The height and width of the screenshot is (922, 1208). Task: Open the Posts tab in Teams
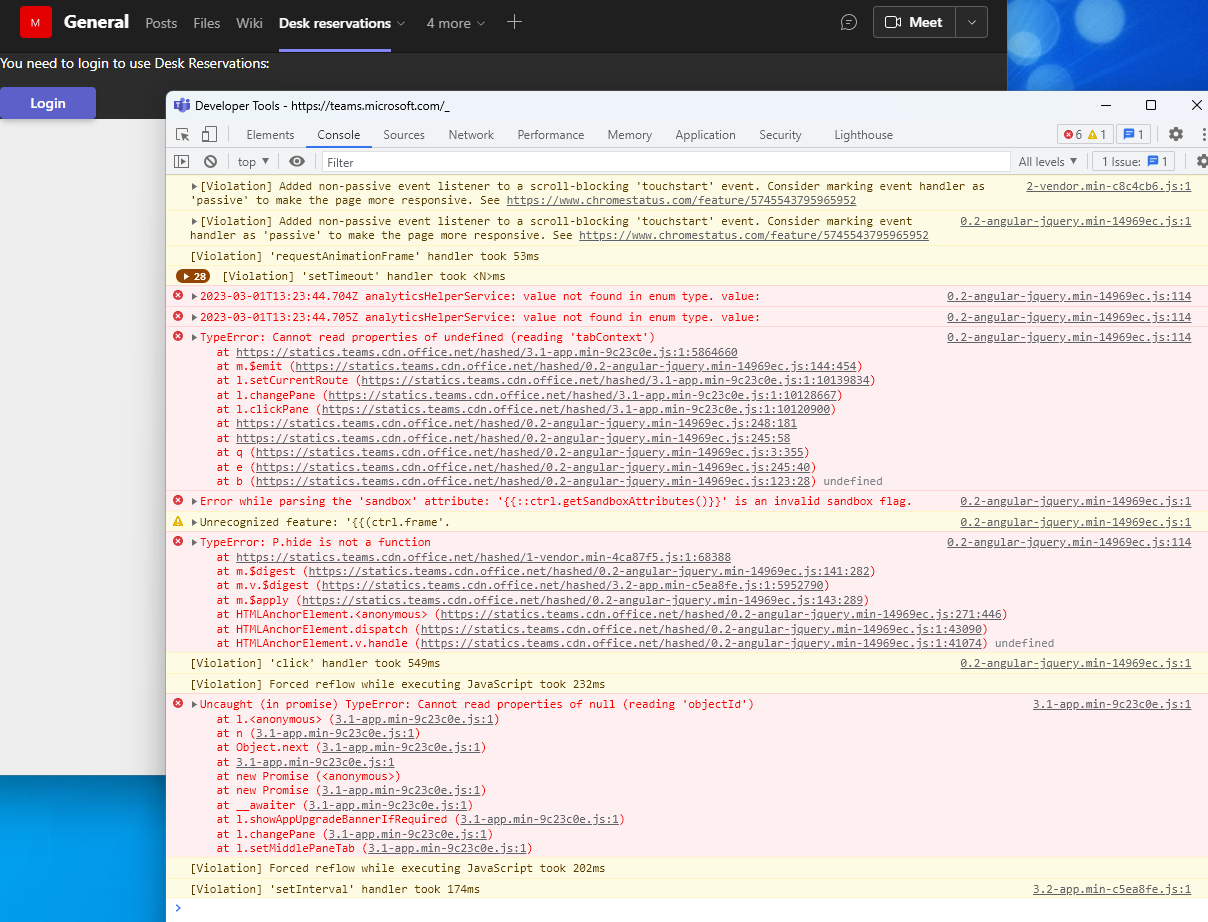coord(161,23)
